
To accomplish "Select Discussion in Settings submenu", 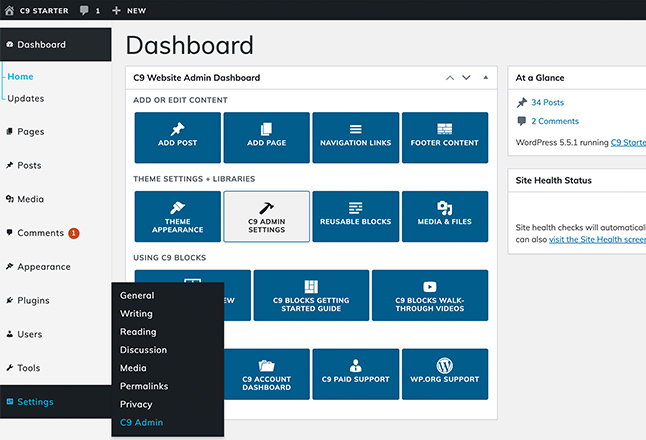I will tap(143, 350).
